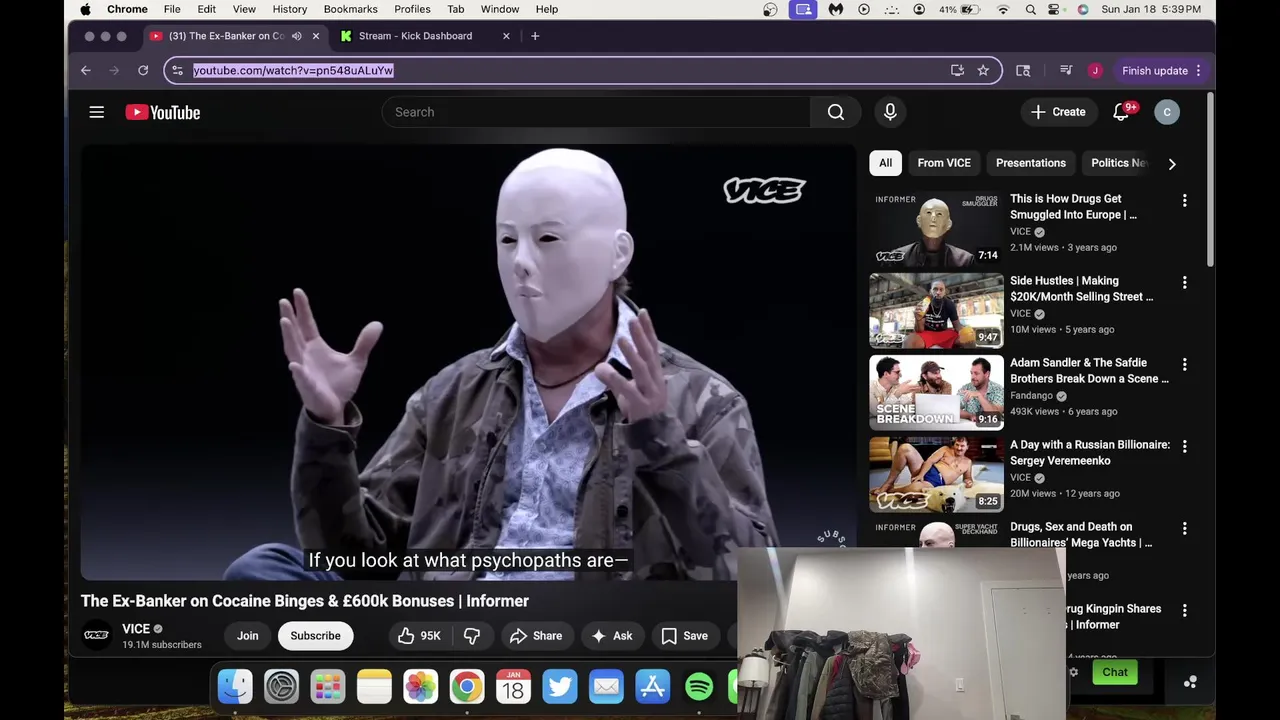Image resolution: width=1280 pixels, height=720 pixels.
Task: Ask about this video
Action: [611, 636]
